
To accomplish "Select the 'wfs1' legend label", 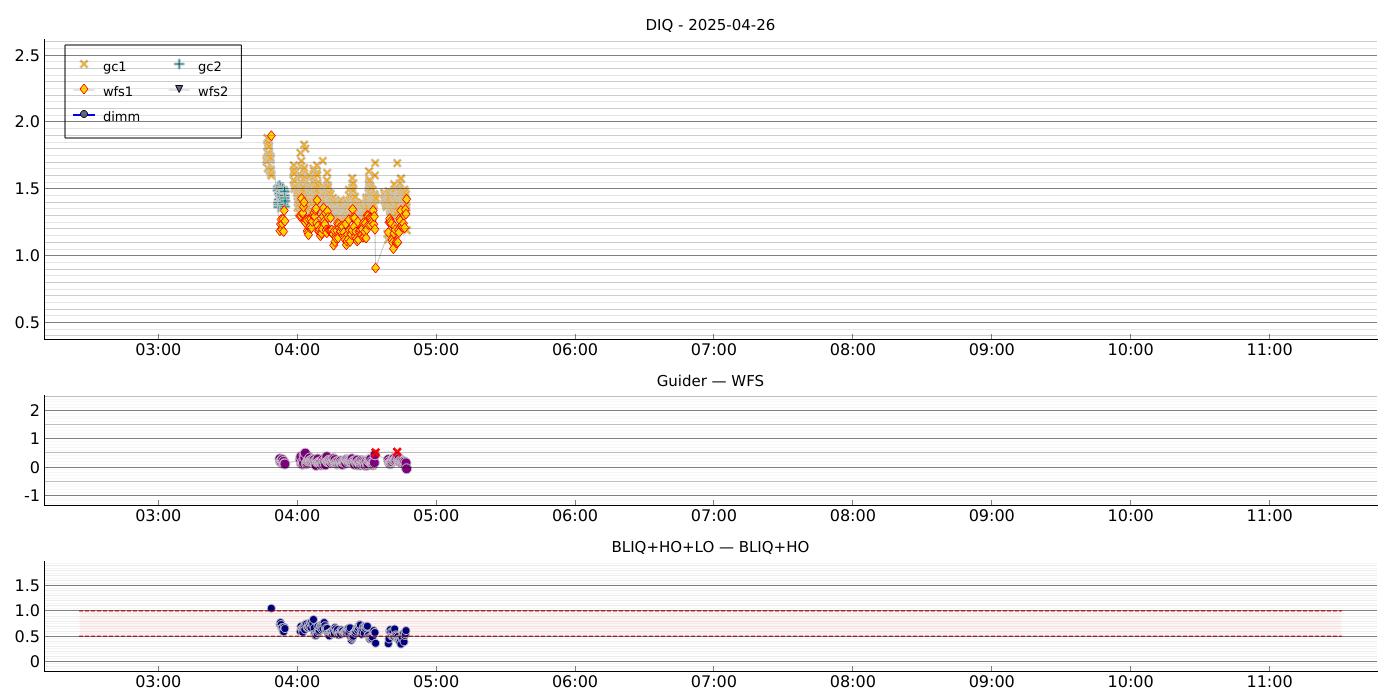I will pos(117,91).
